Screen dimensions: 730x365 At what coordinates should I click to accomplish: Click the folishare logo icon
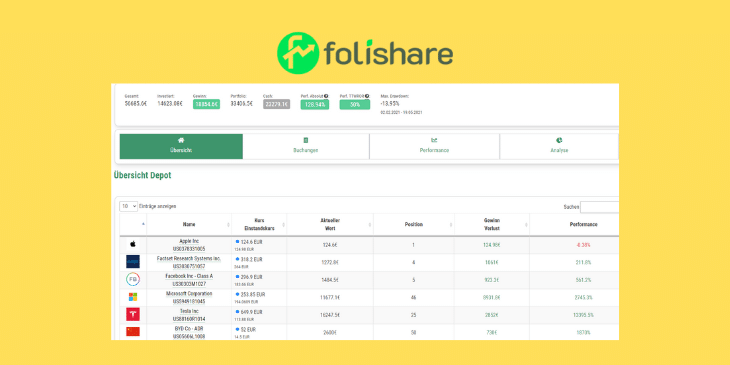[298, 53]
